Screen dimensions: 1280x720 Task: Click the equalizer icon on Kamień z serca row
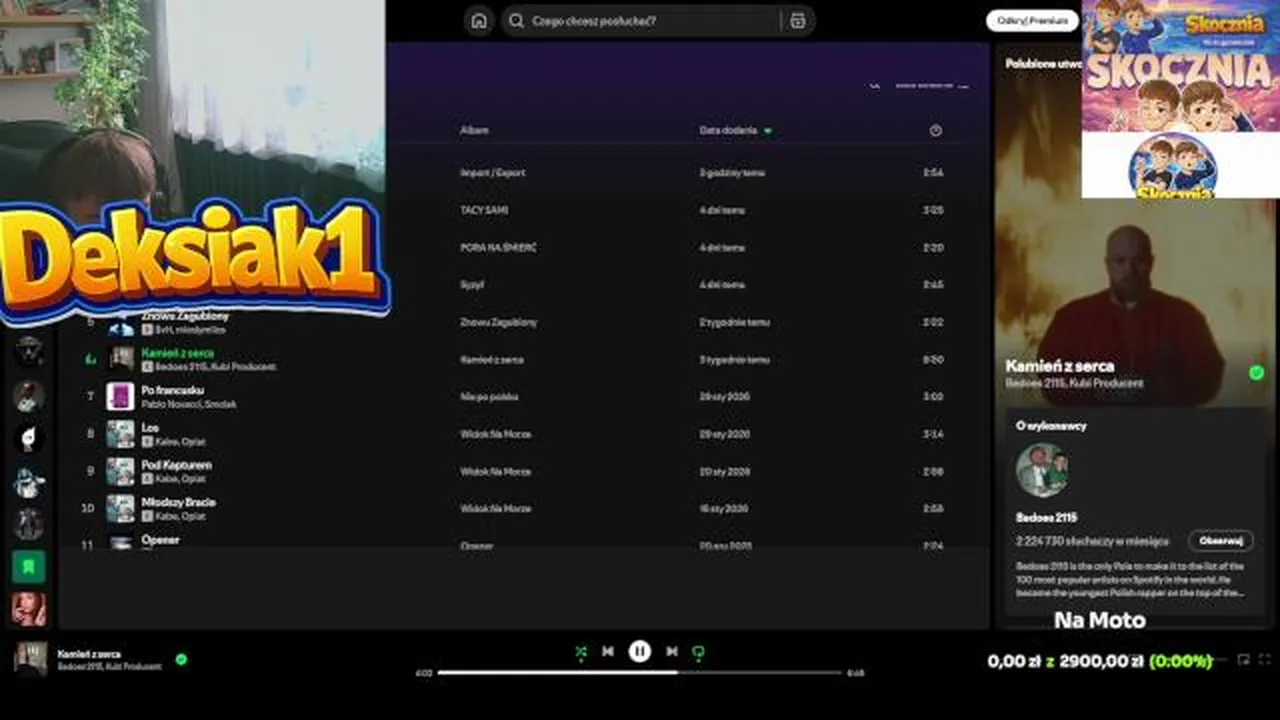pos(90,359)
